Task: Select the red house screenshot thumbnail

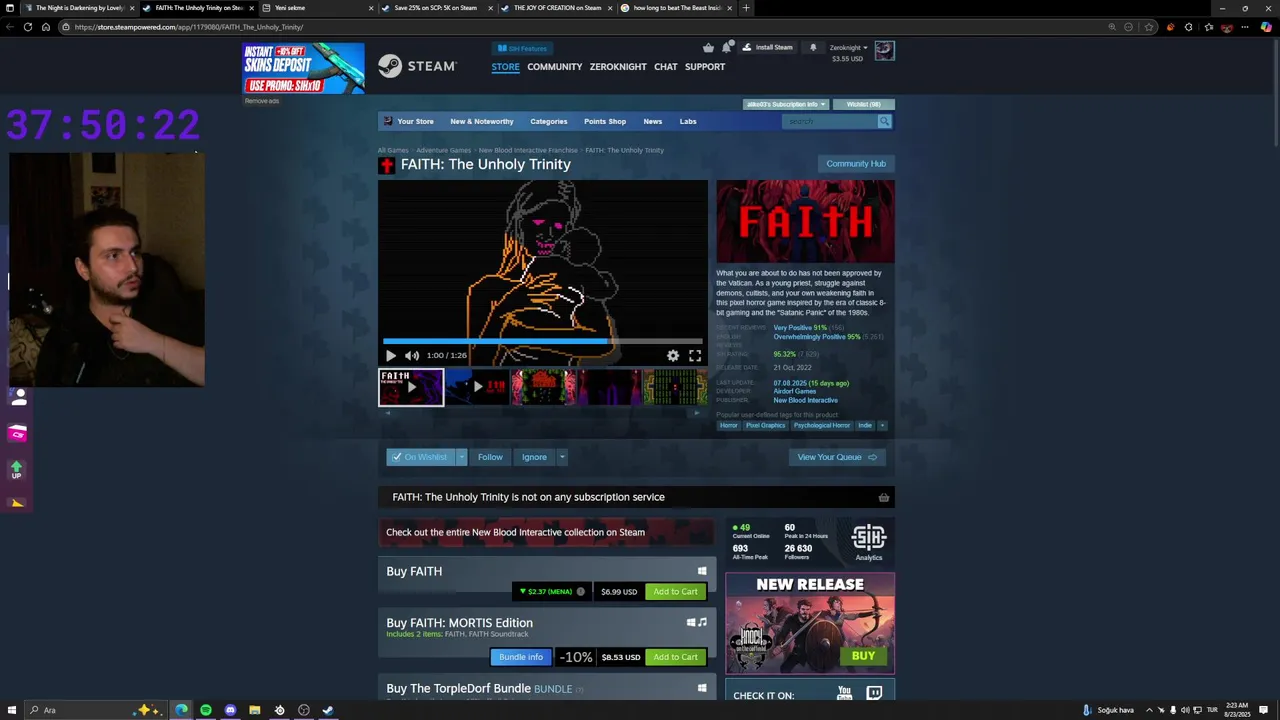Action: click(543, 387)
